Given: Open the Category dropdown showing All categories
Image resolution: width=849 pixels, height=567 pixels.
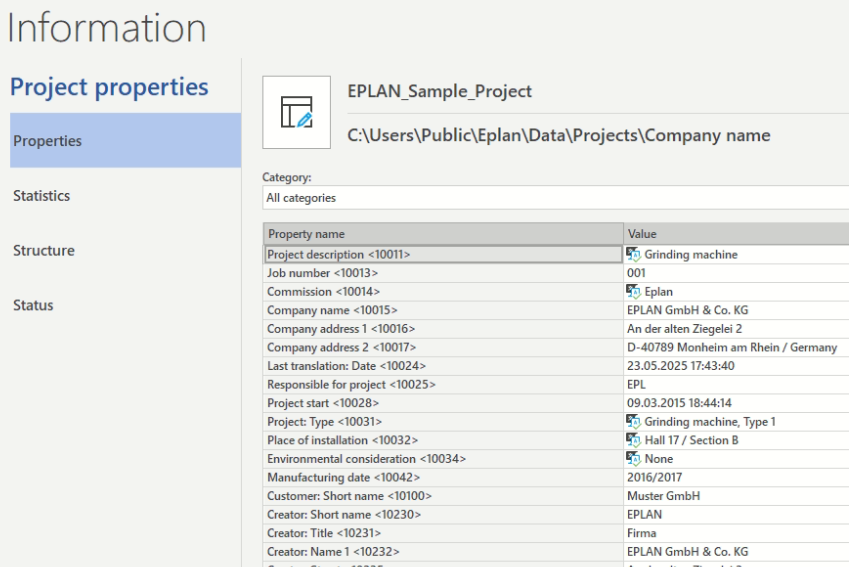Looking at the screenshot, I should point(555,198).
